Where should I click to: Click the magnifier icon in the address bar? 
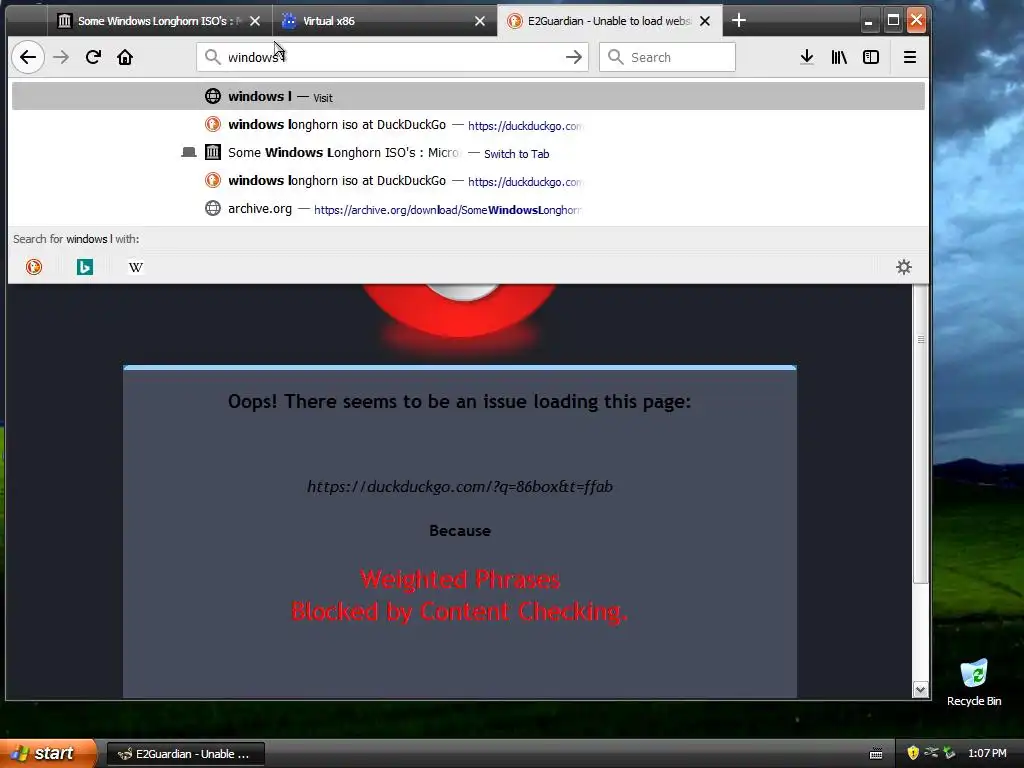[212, 57]
